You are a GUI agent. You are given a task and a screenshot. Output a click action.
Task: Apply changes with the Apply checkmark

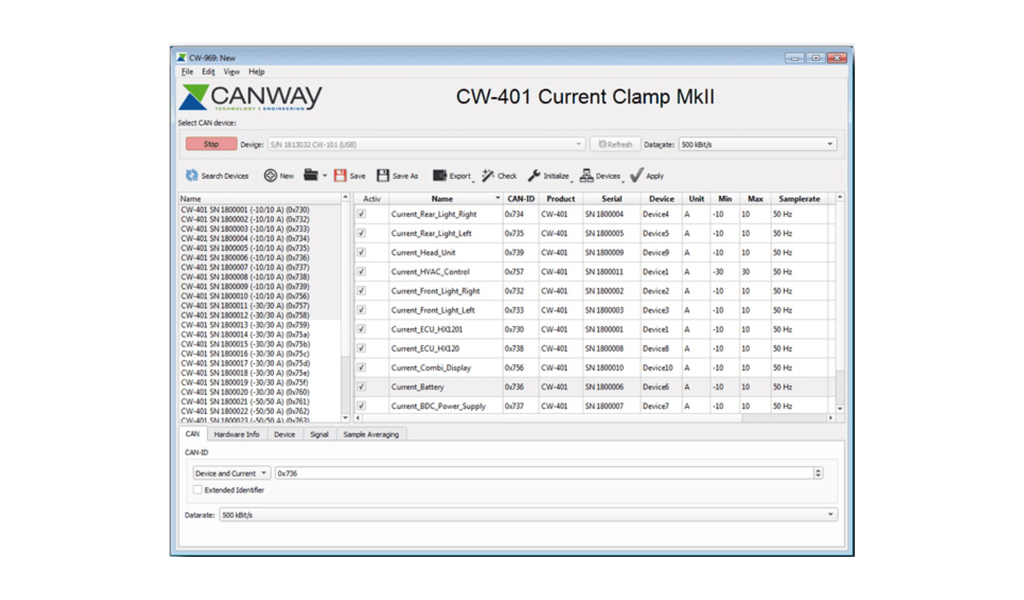647,176
